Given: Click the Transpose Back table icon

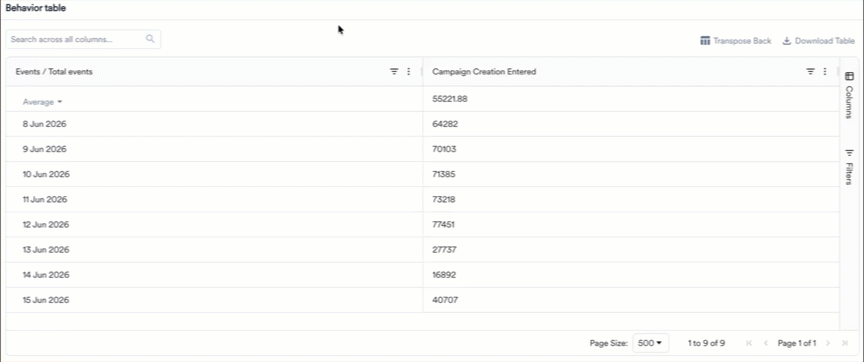Looking at the screenshot, I should click(x=705, y=41).
